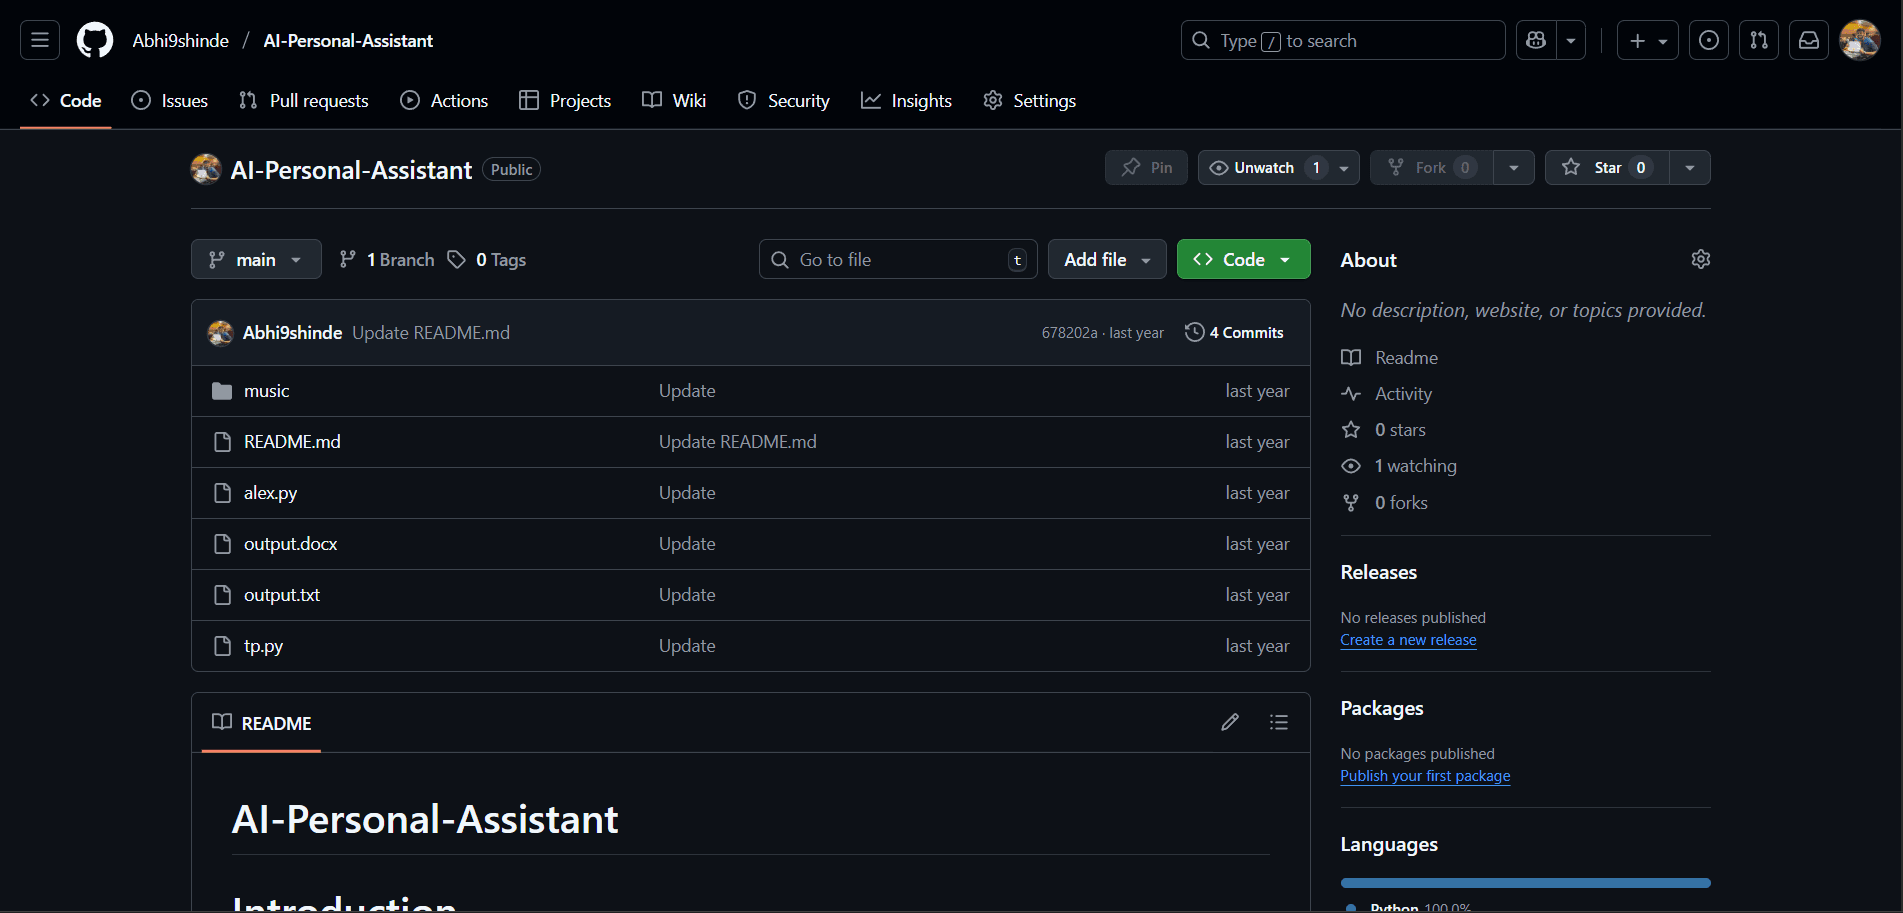Switch to the Insights tab
1903x913 pixels.
[906, 101]
